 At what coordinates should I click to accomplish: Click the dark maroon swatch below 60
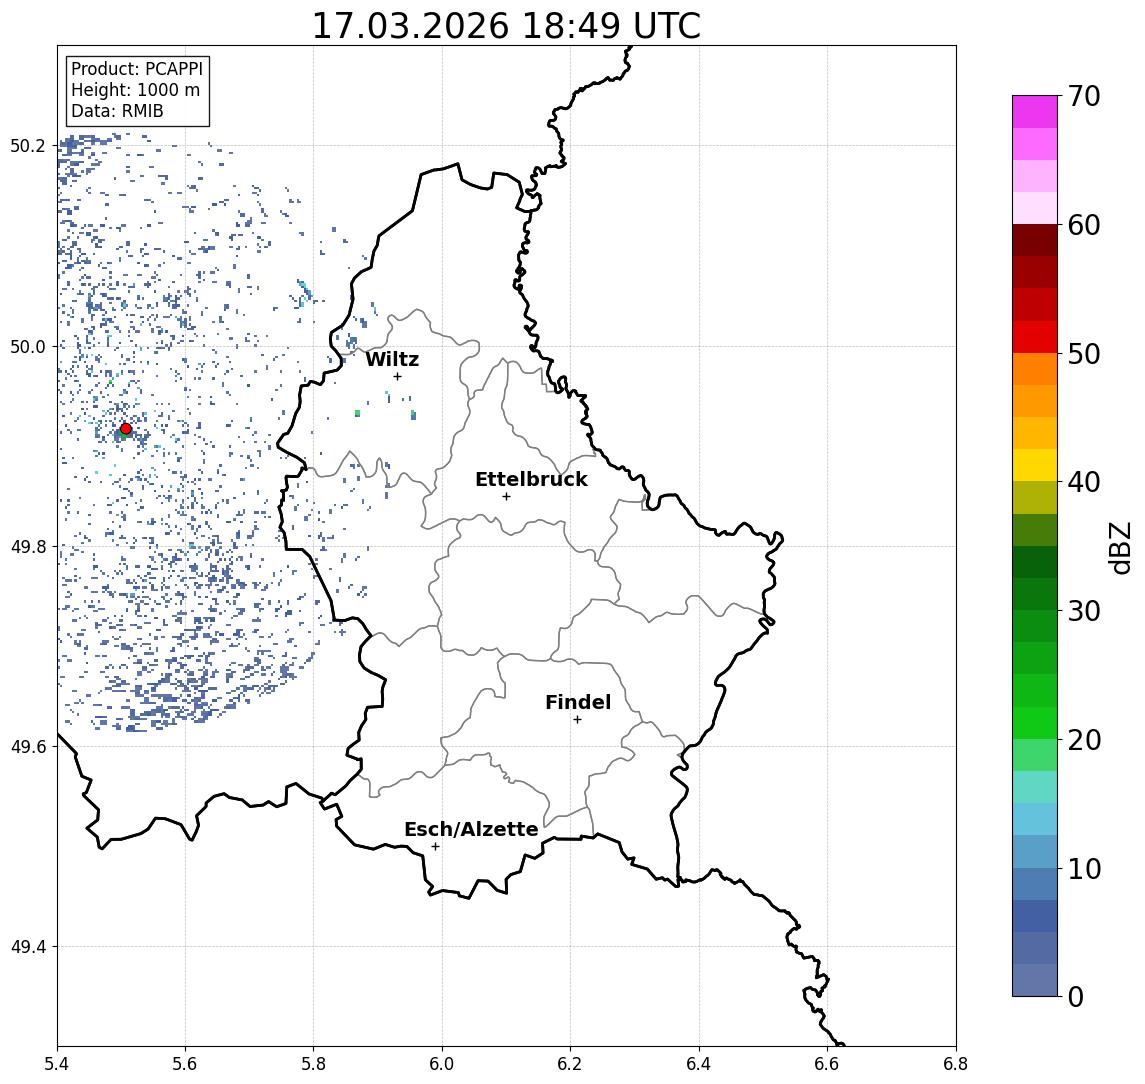pyautogui.click(x=1035, y=240)
